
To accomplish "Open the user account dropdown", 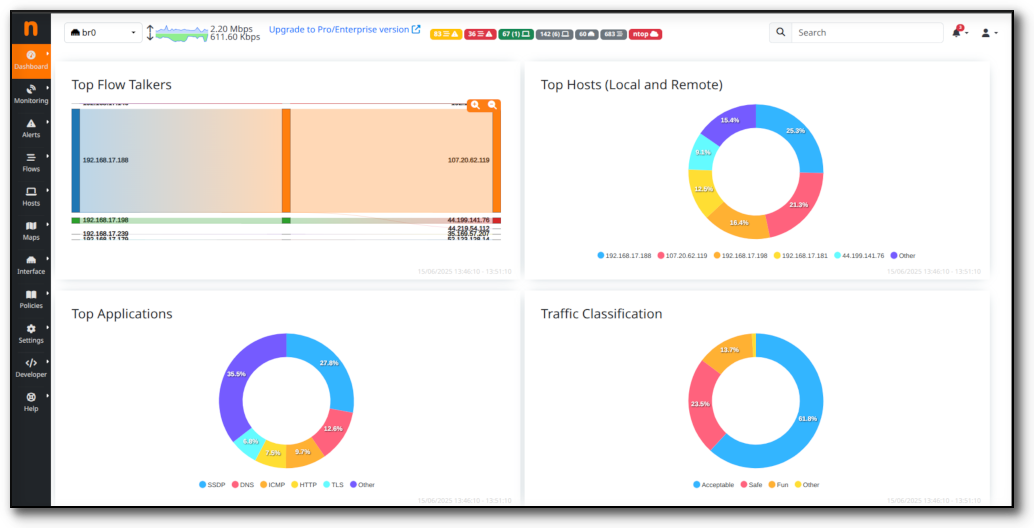I will [x=989, y=33].
